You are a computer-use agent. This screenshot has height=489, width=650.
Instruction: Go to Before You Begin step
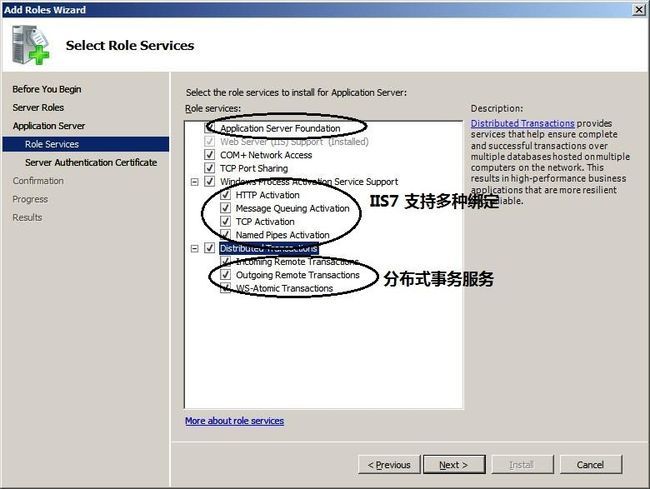[x=47, y=89]
